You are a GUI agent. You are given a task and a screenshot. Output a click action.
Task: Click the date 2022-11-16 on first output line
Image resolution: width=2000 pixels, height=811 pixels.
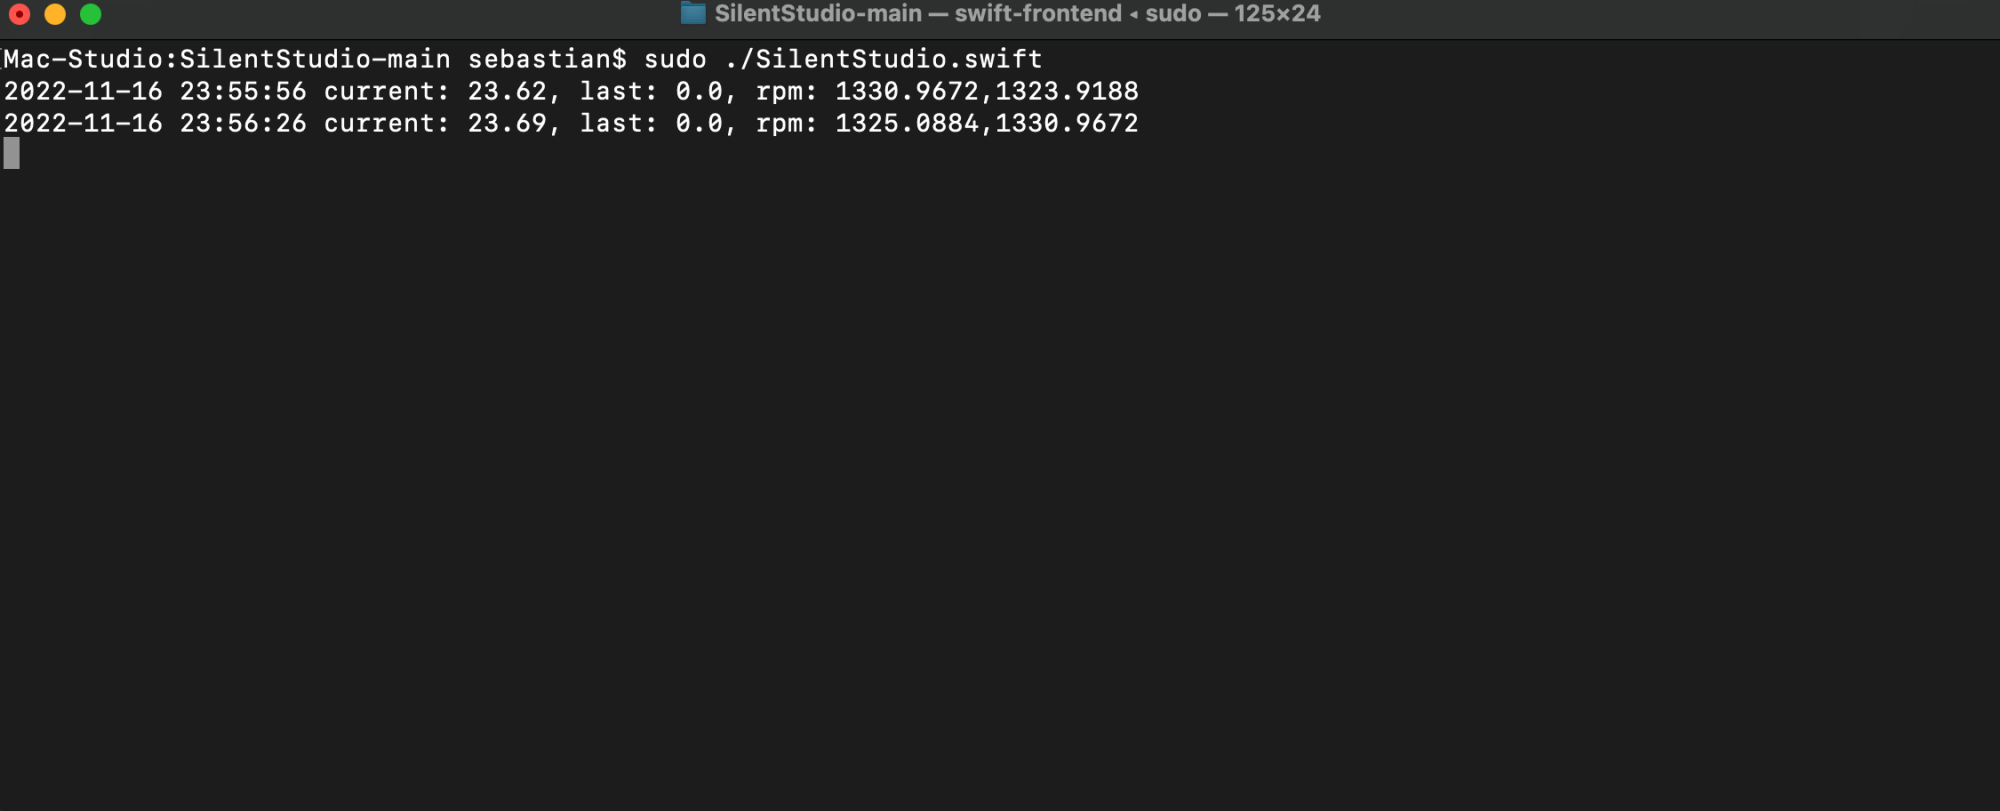(x=83, y=91)
